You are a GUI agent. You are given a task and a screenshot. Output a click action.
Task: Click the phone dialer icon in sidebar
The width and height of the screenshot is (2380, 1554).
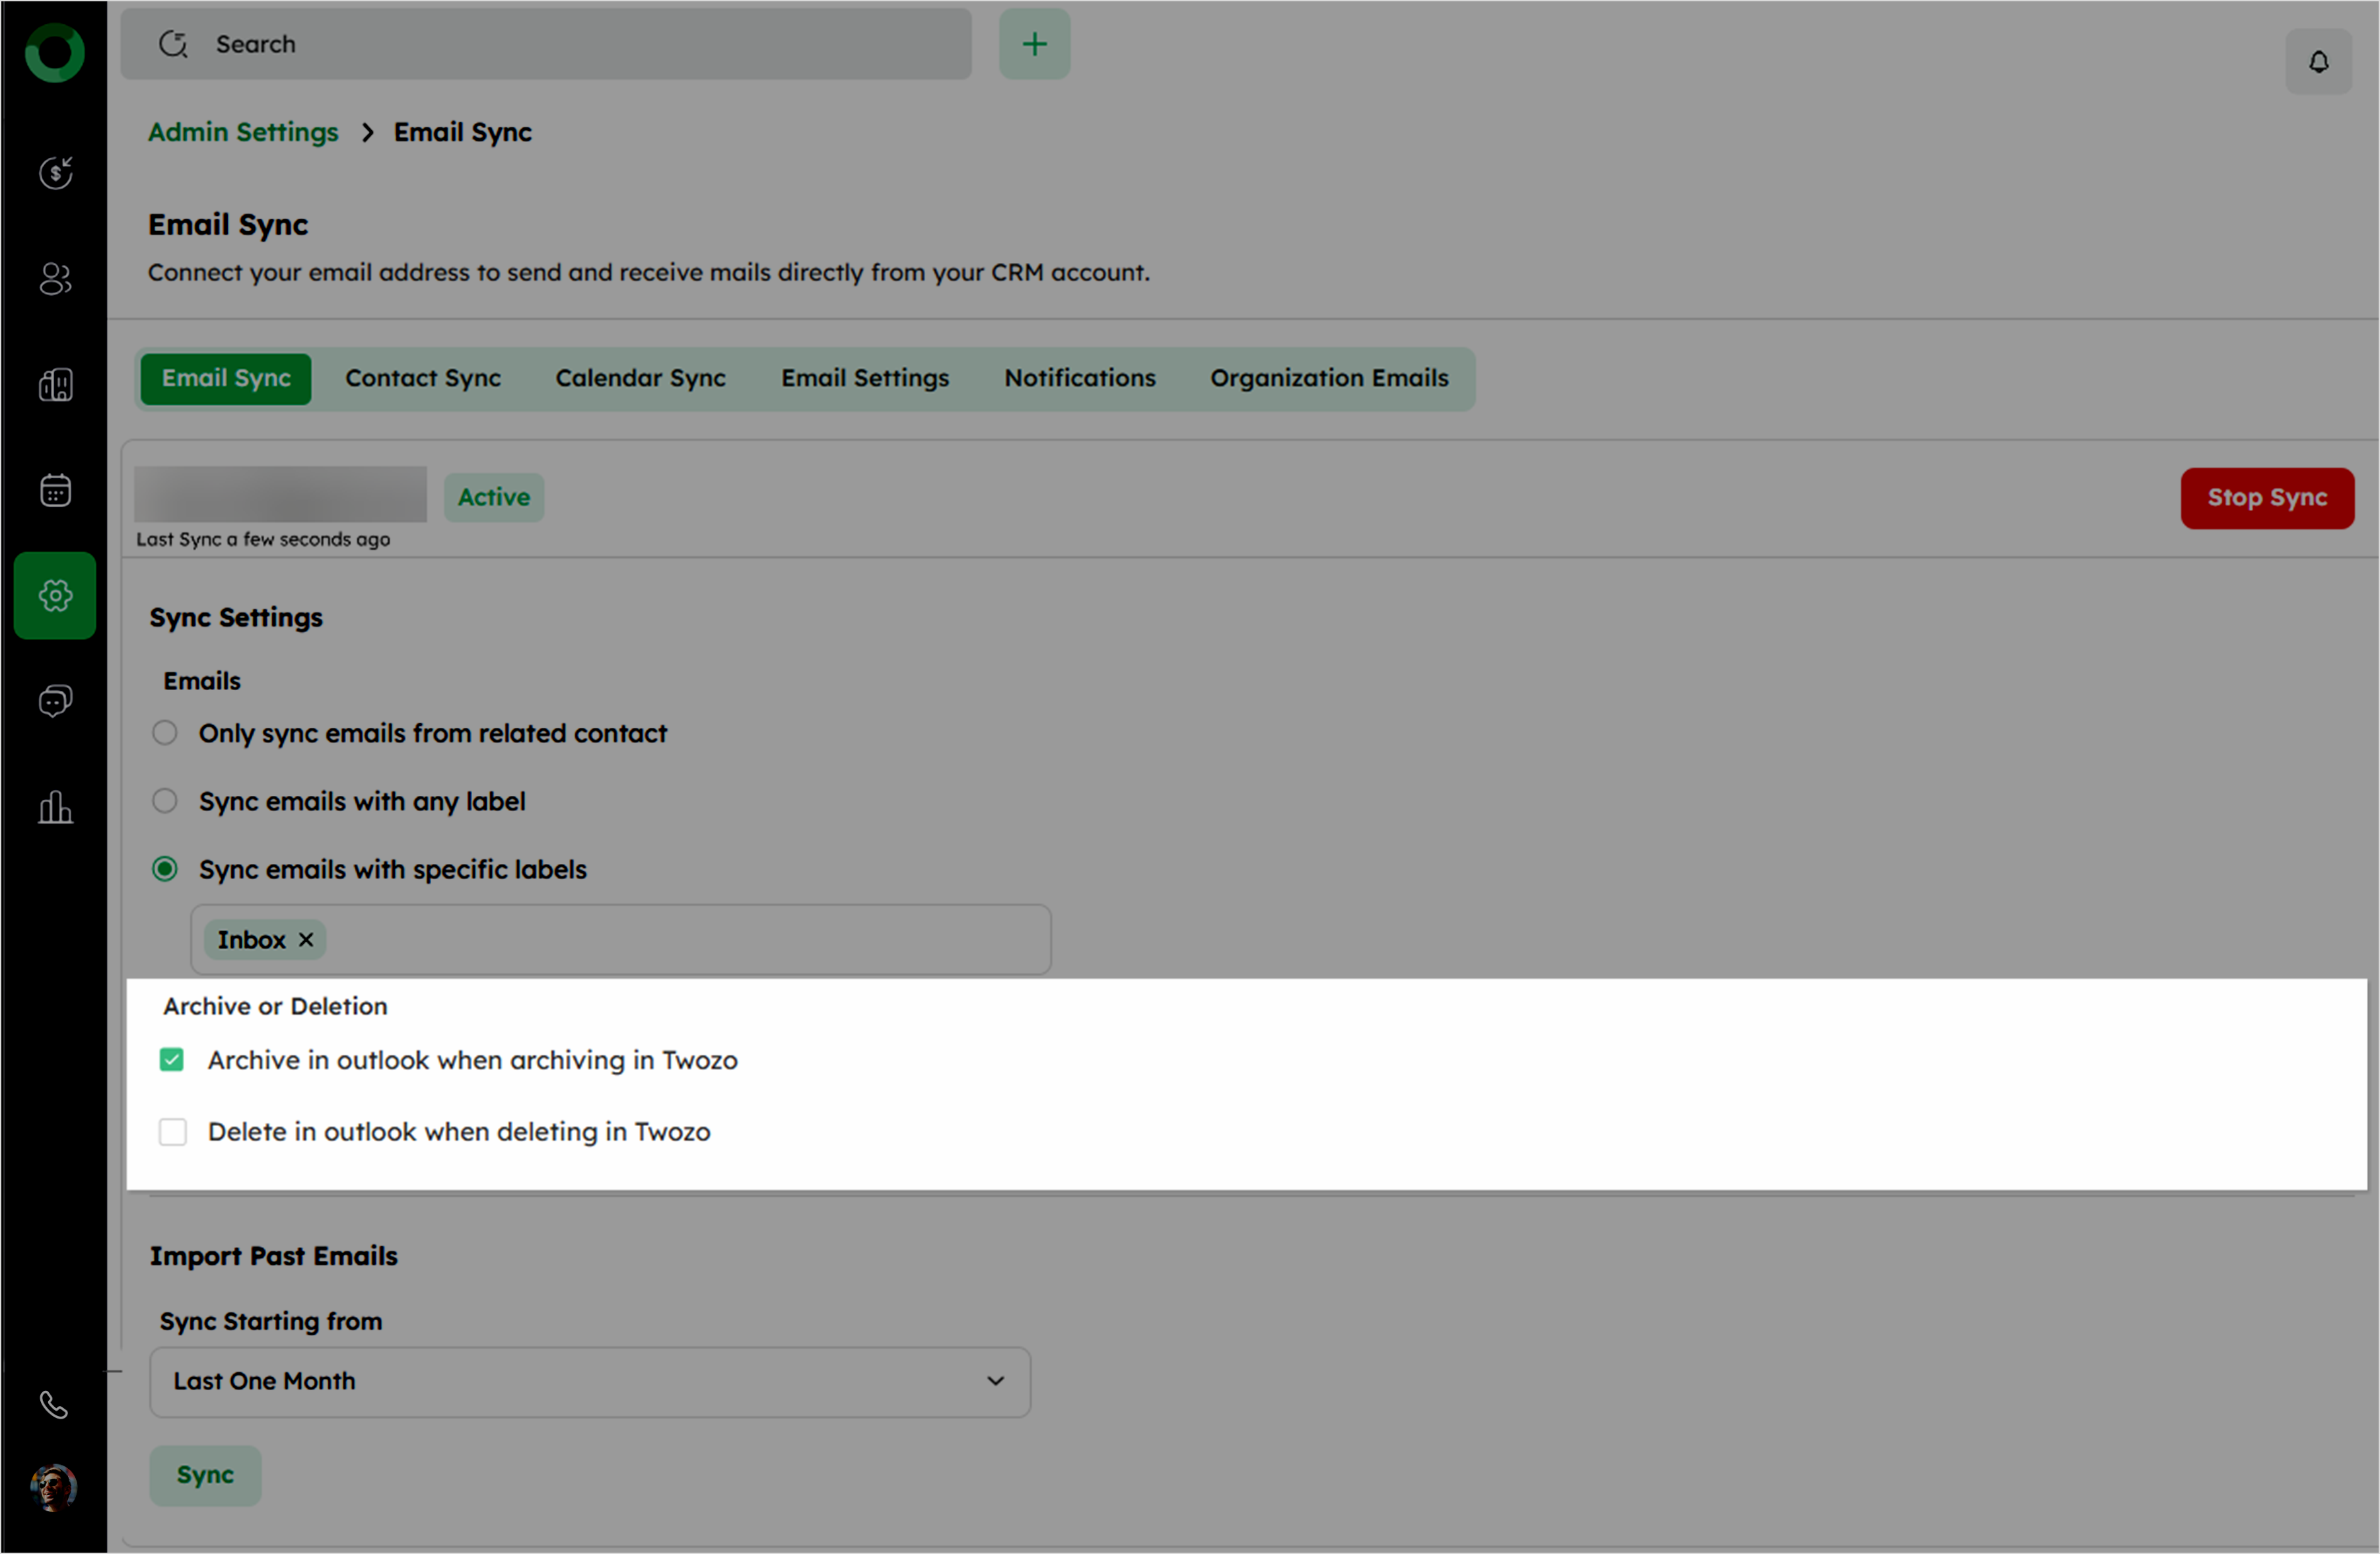[x=54, y=1405]
